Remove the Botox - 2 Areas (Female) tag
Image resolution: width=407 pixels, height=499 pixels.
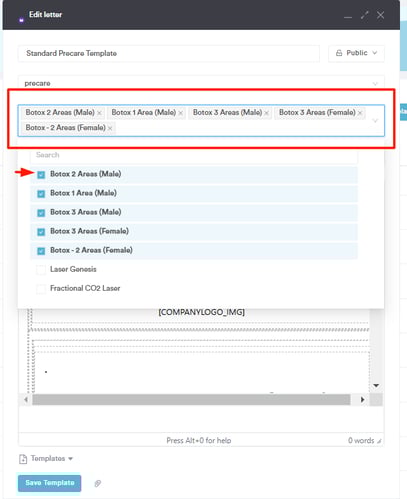tap(110, 128)
